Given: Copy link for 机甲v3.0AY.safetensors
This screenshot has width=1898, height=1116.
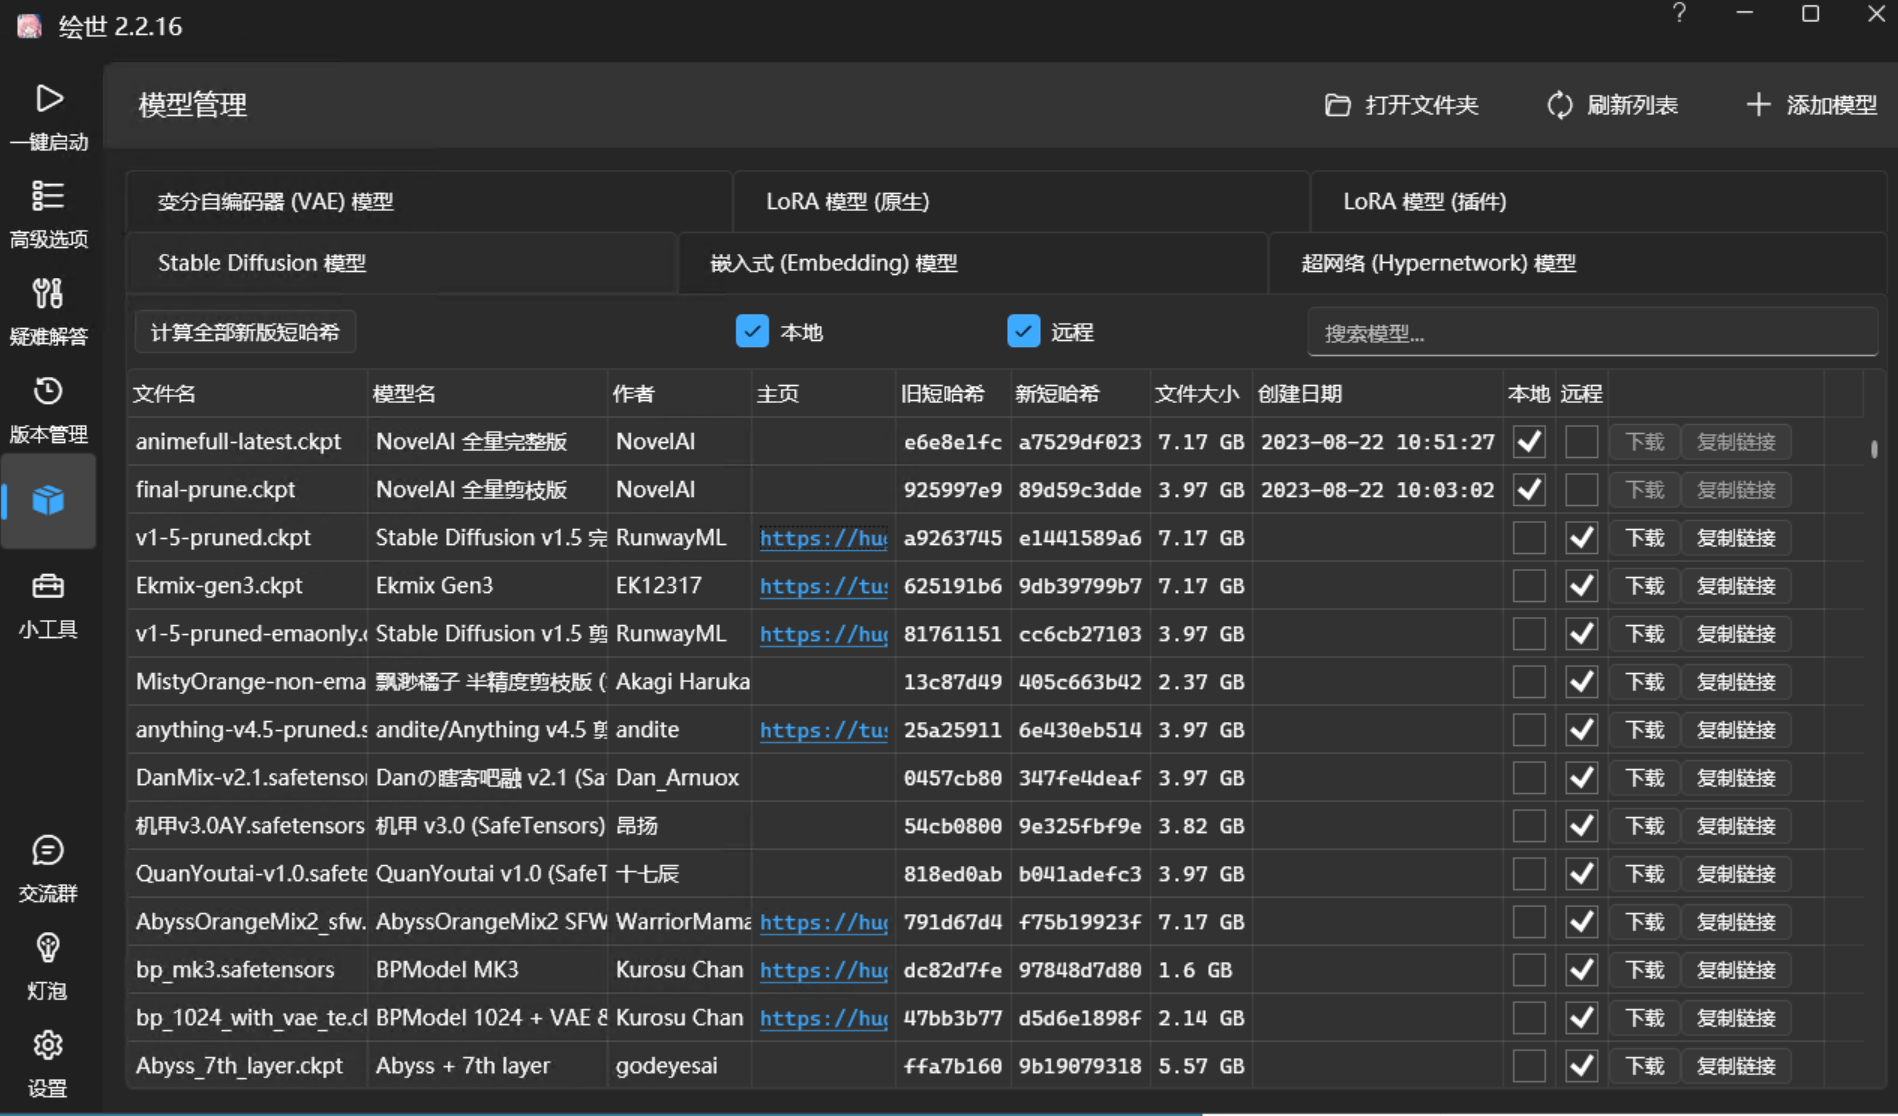Looking at the screenshot, I should coord(1736,826).
